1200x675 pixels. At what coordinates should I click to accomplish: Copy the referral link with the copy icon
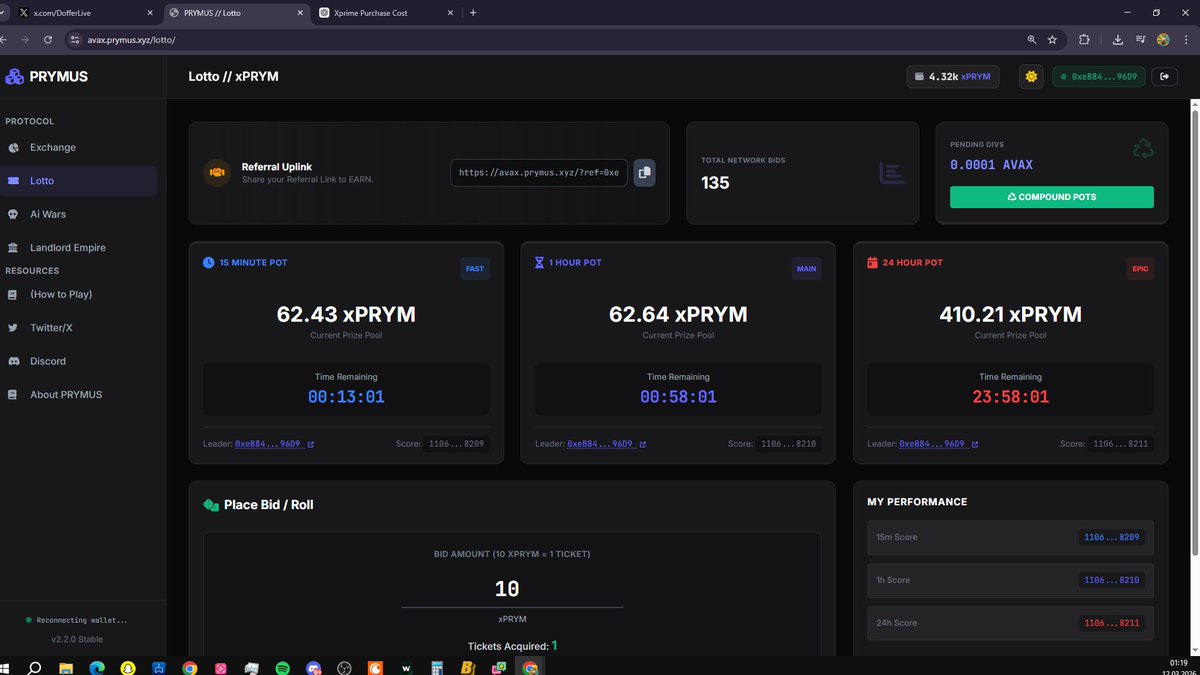pos(645,172)
